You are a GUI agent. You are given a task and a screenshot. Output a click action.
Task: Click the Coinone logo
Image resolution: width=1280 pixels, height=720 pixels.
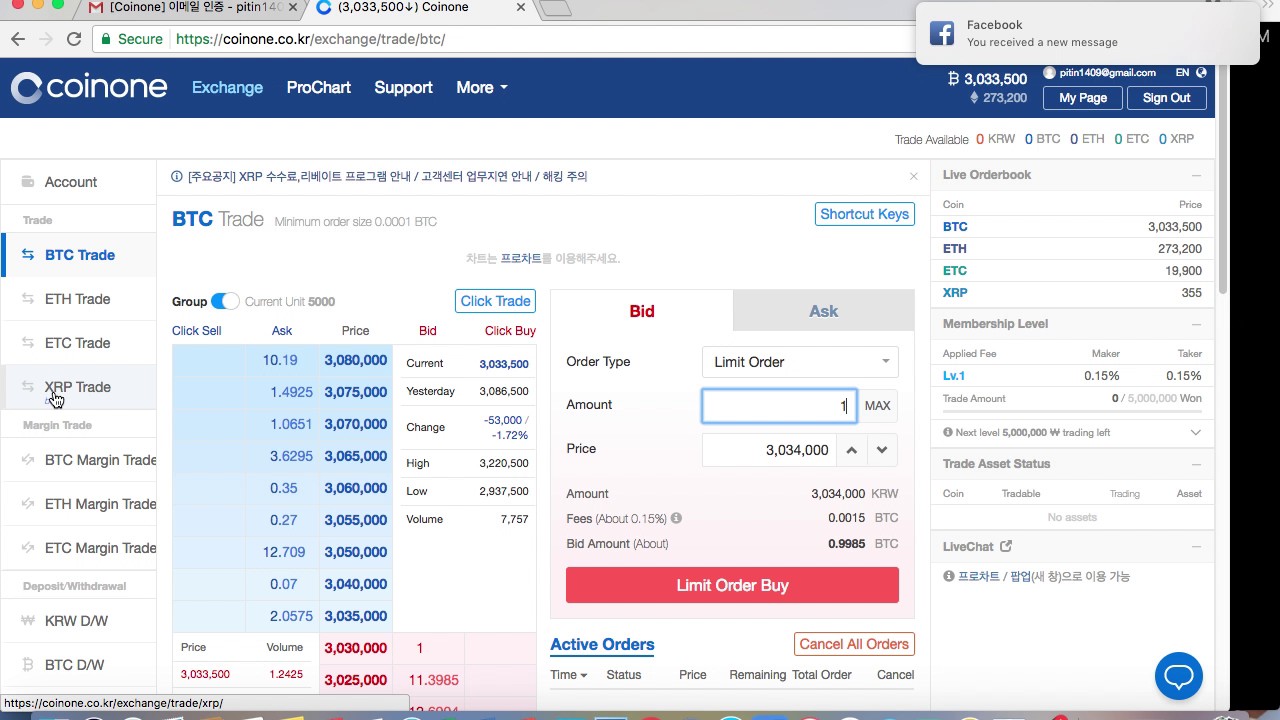89,88
